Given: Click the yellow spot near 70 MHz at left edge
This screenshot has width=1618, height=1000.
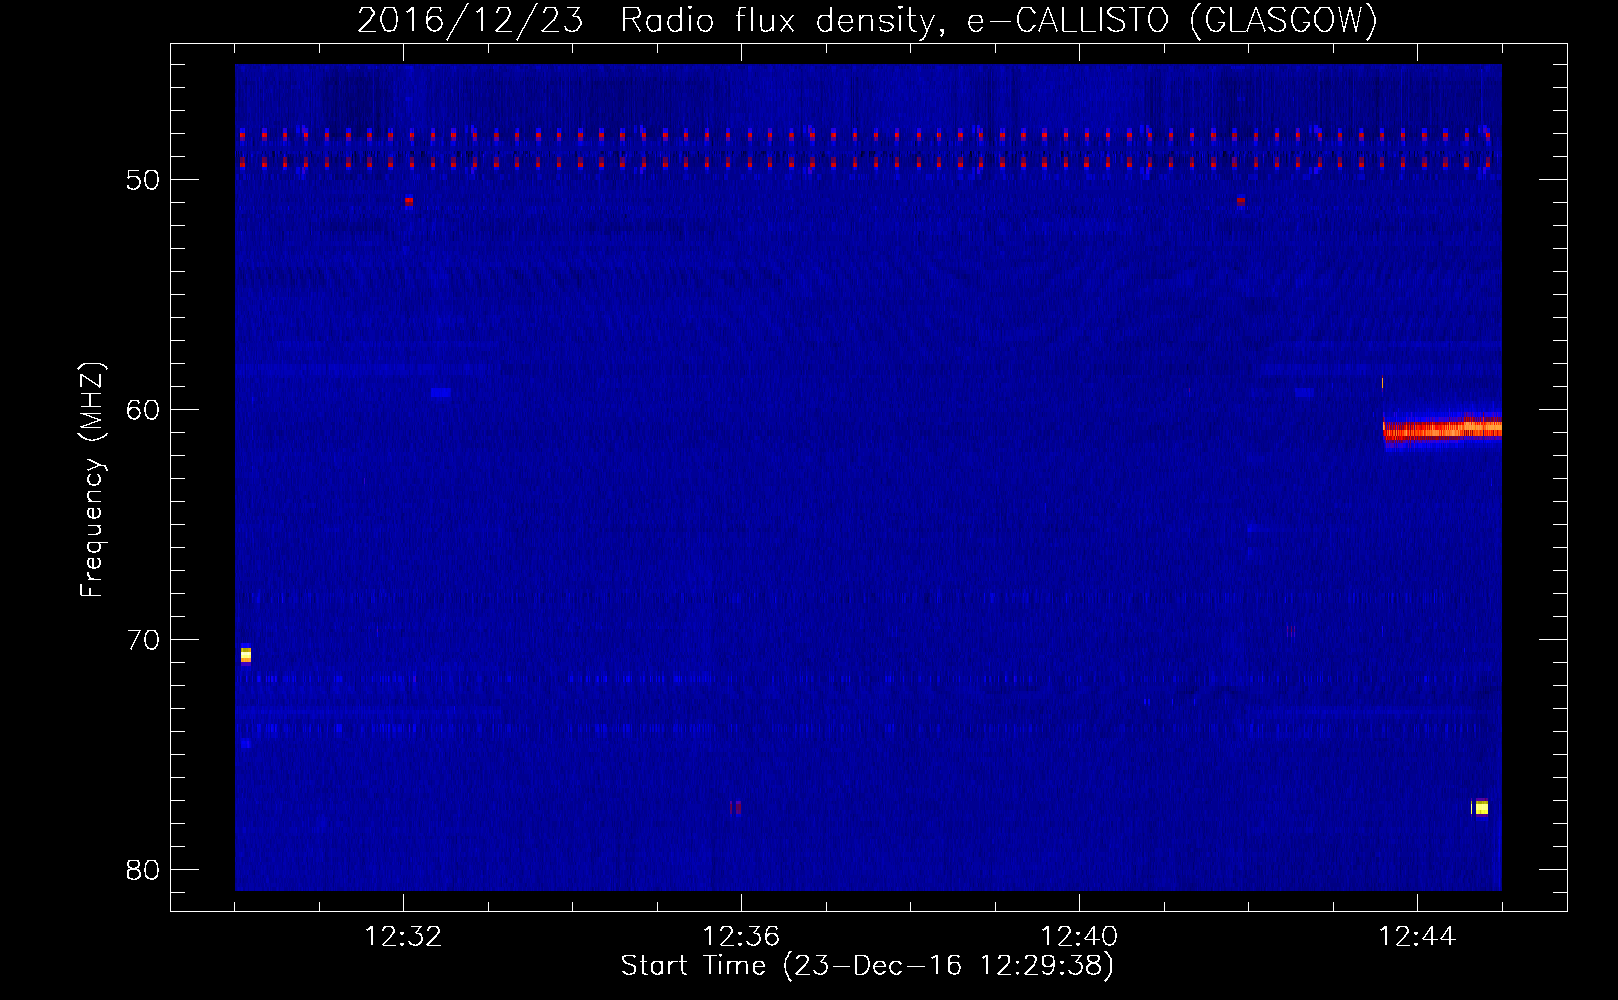Looking at the screenshot, I should pos(246,655).
